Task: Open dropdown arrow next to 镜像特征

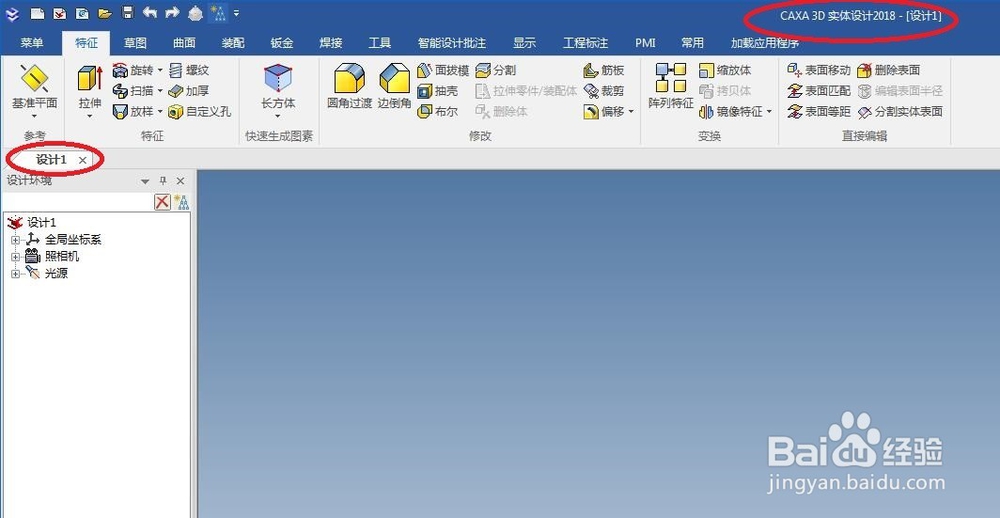Action: point(769,112)
